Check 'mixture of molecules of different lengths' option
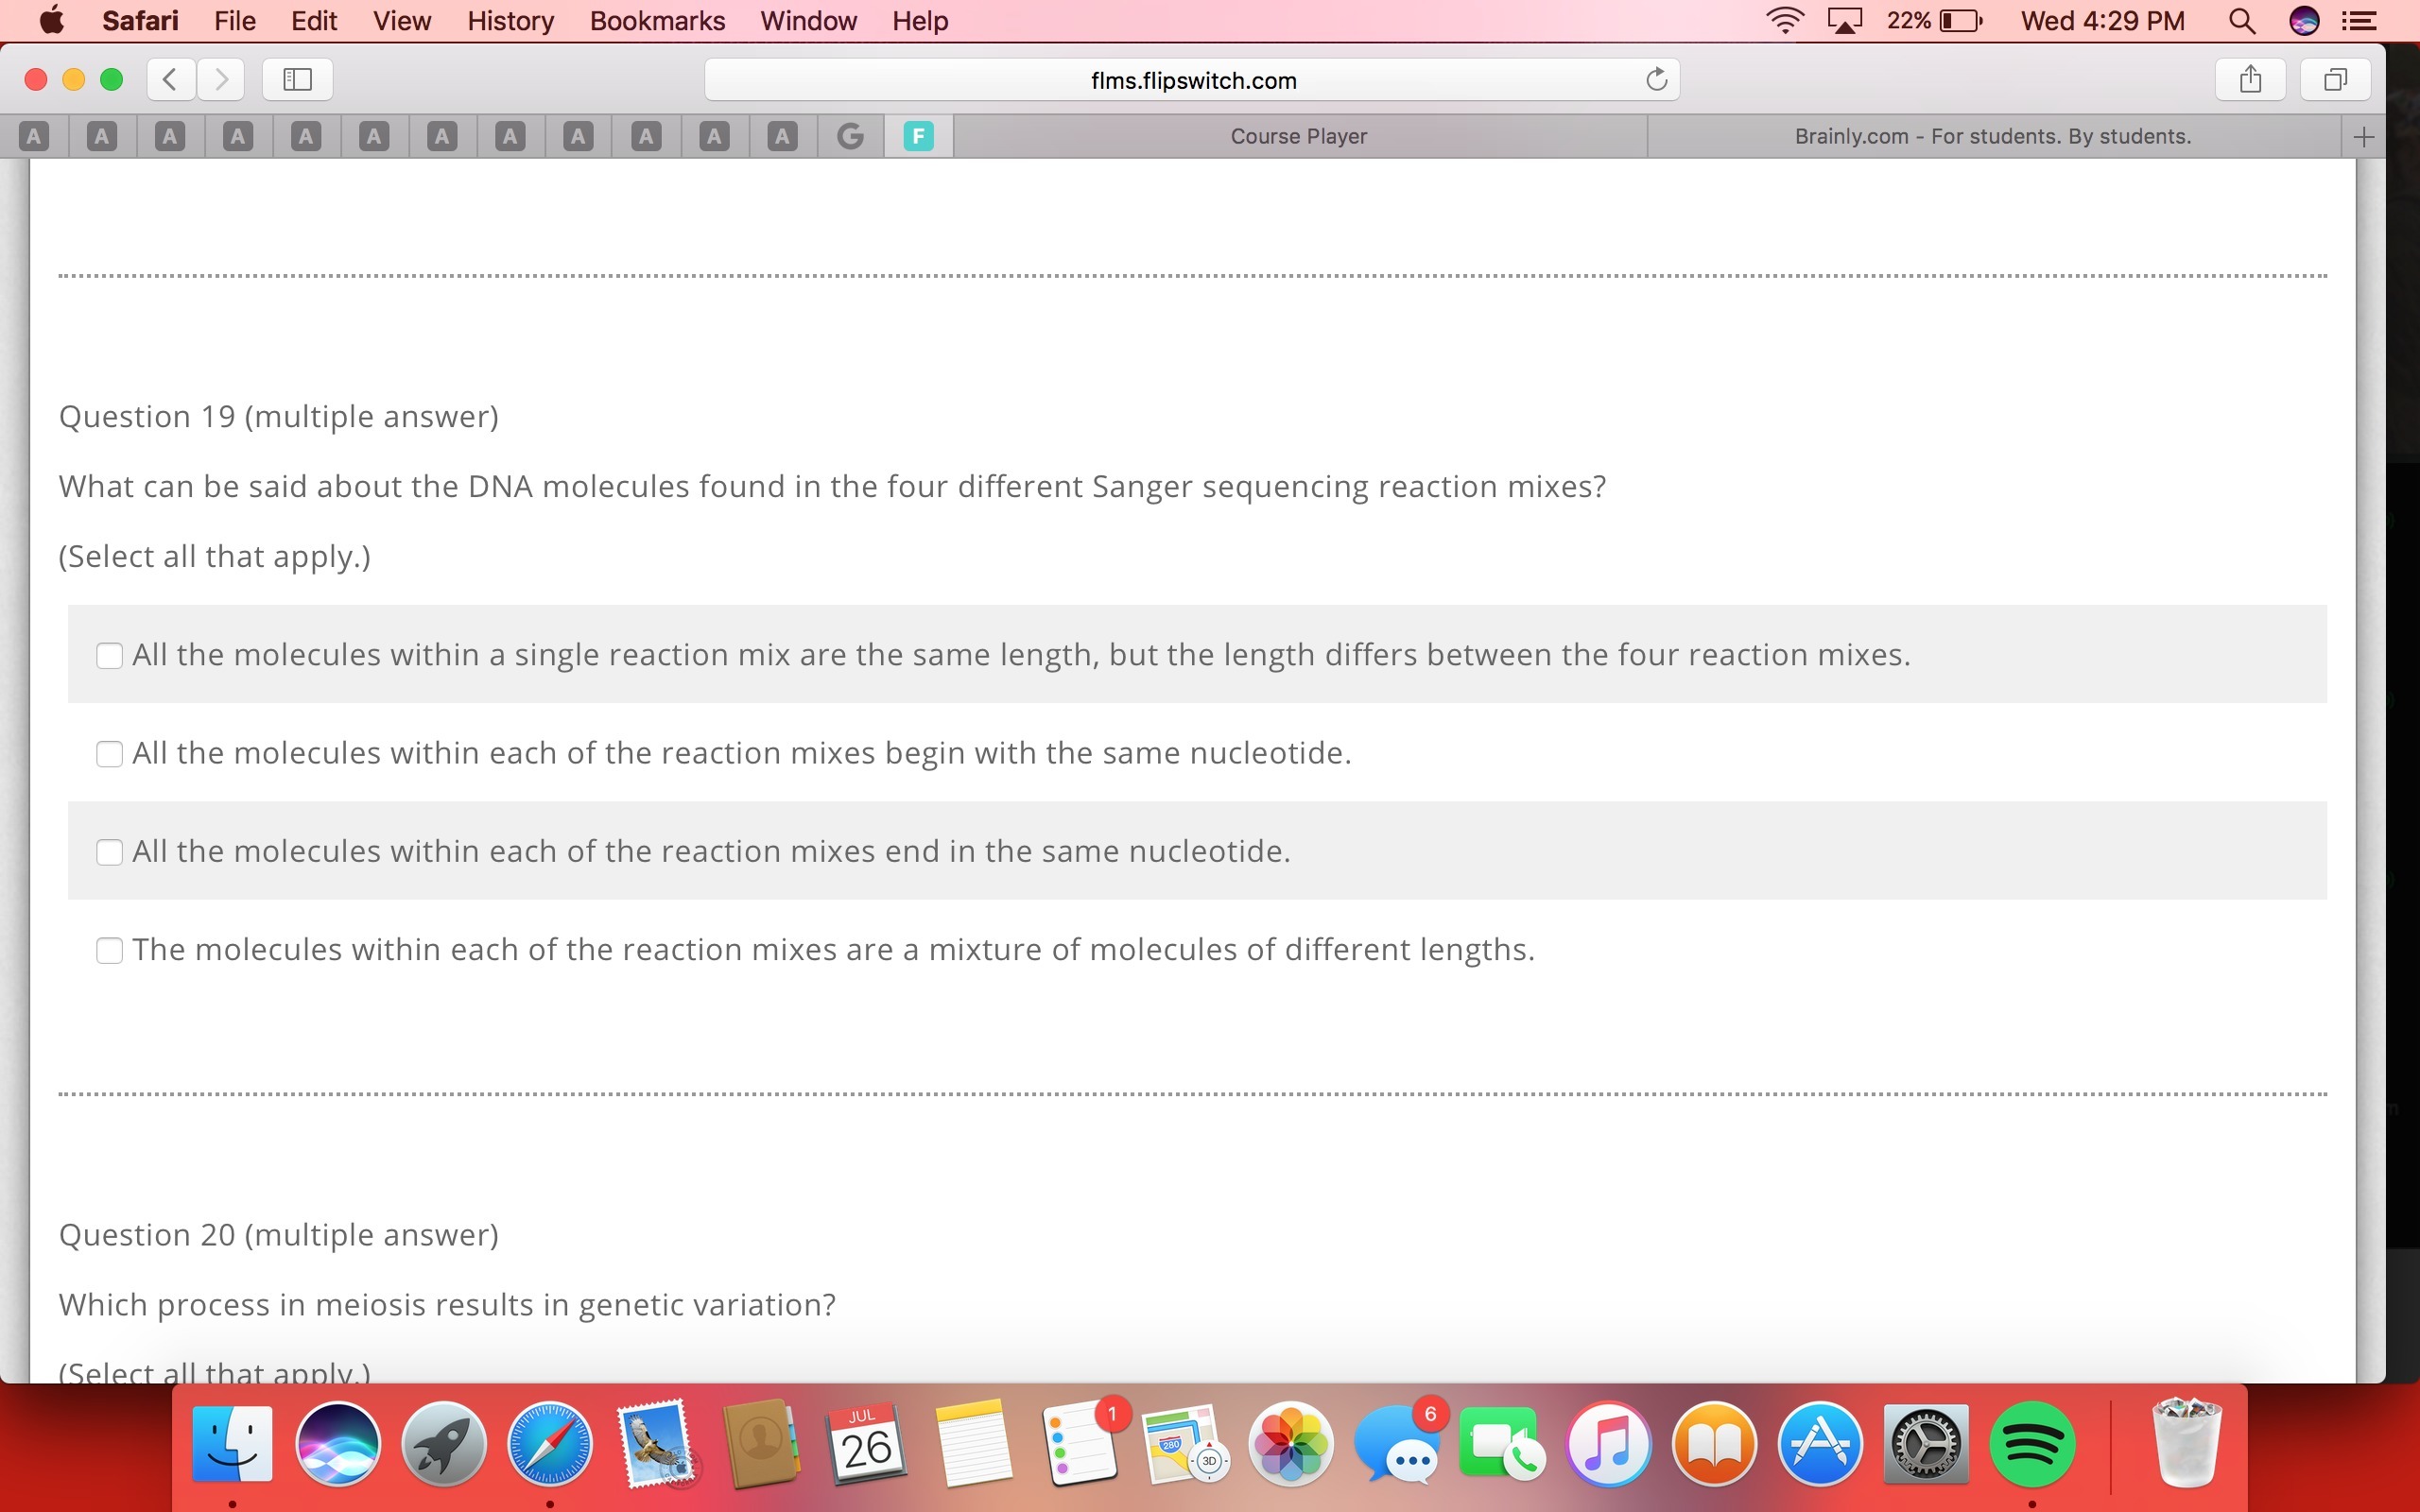Screen dimensions: 2420x1512 109,950
